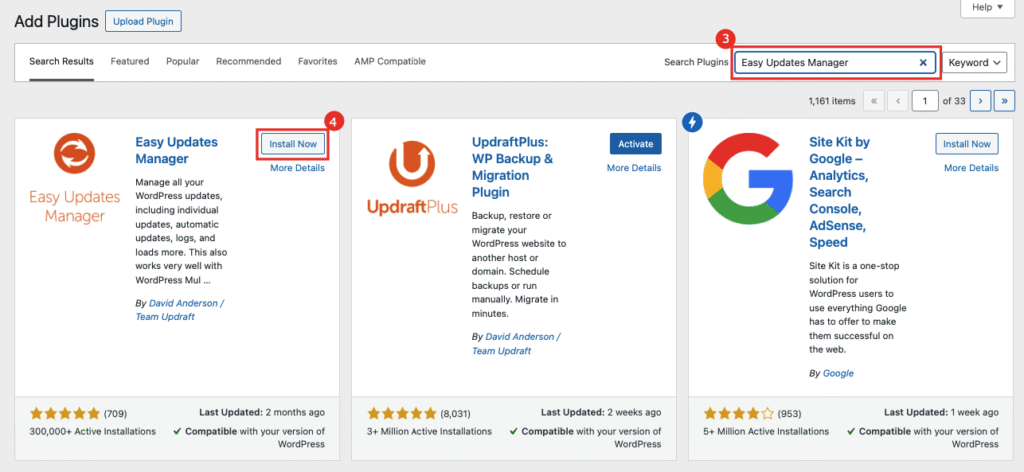Click the 3+ Million Active Installations text

pos(429,432)
